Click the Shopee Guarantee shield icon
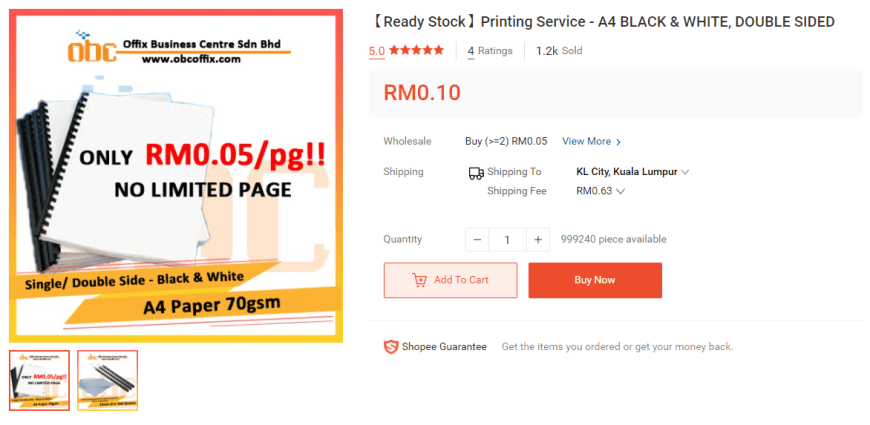Image resolution: width=870 pixels, height=425 pixels. click(x=391, y=347)
